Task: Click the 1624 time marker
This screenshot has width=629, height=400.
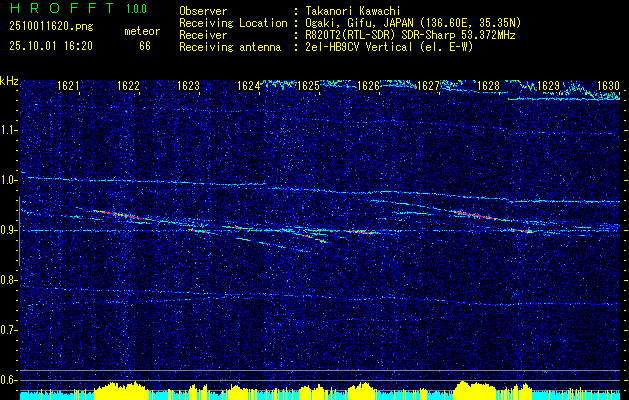Action: (x=248, y=85)
